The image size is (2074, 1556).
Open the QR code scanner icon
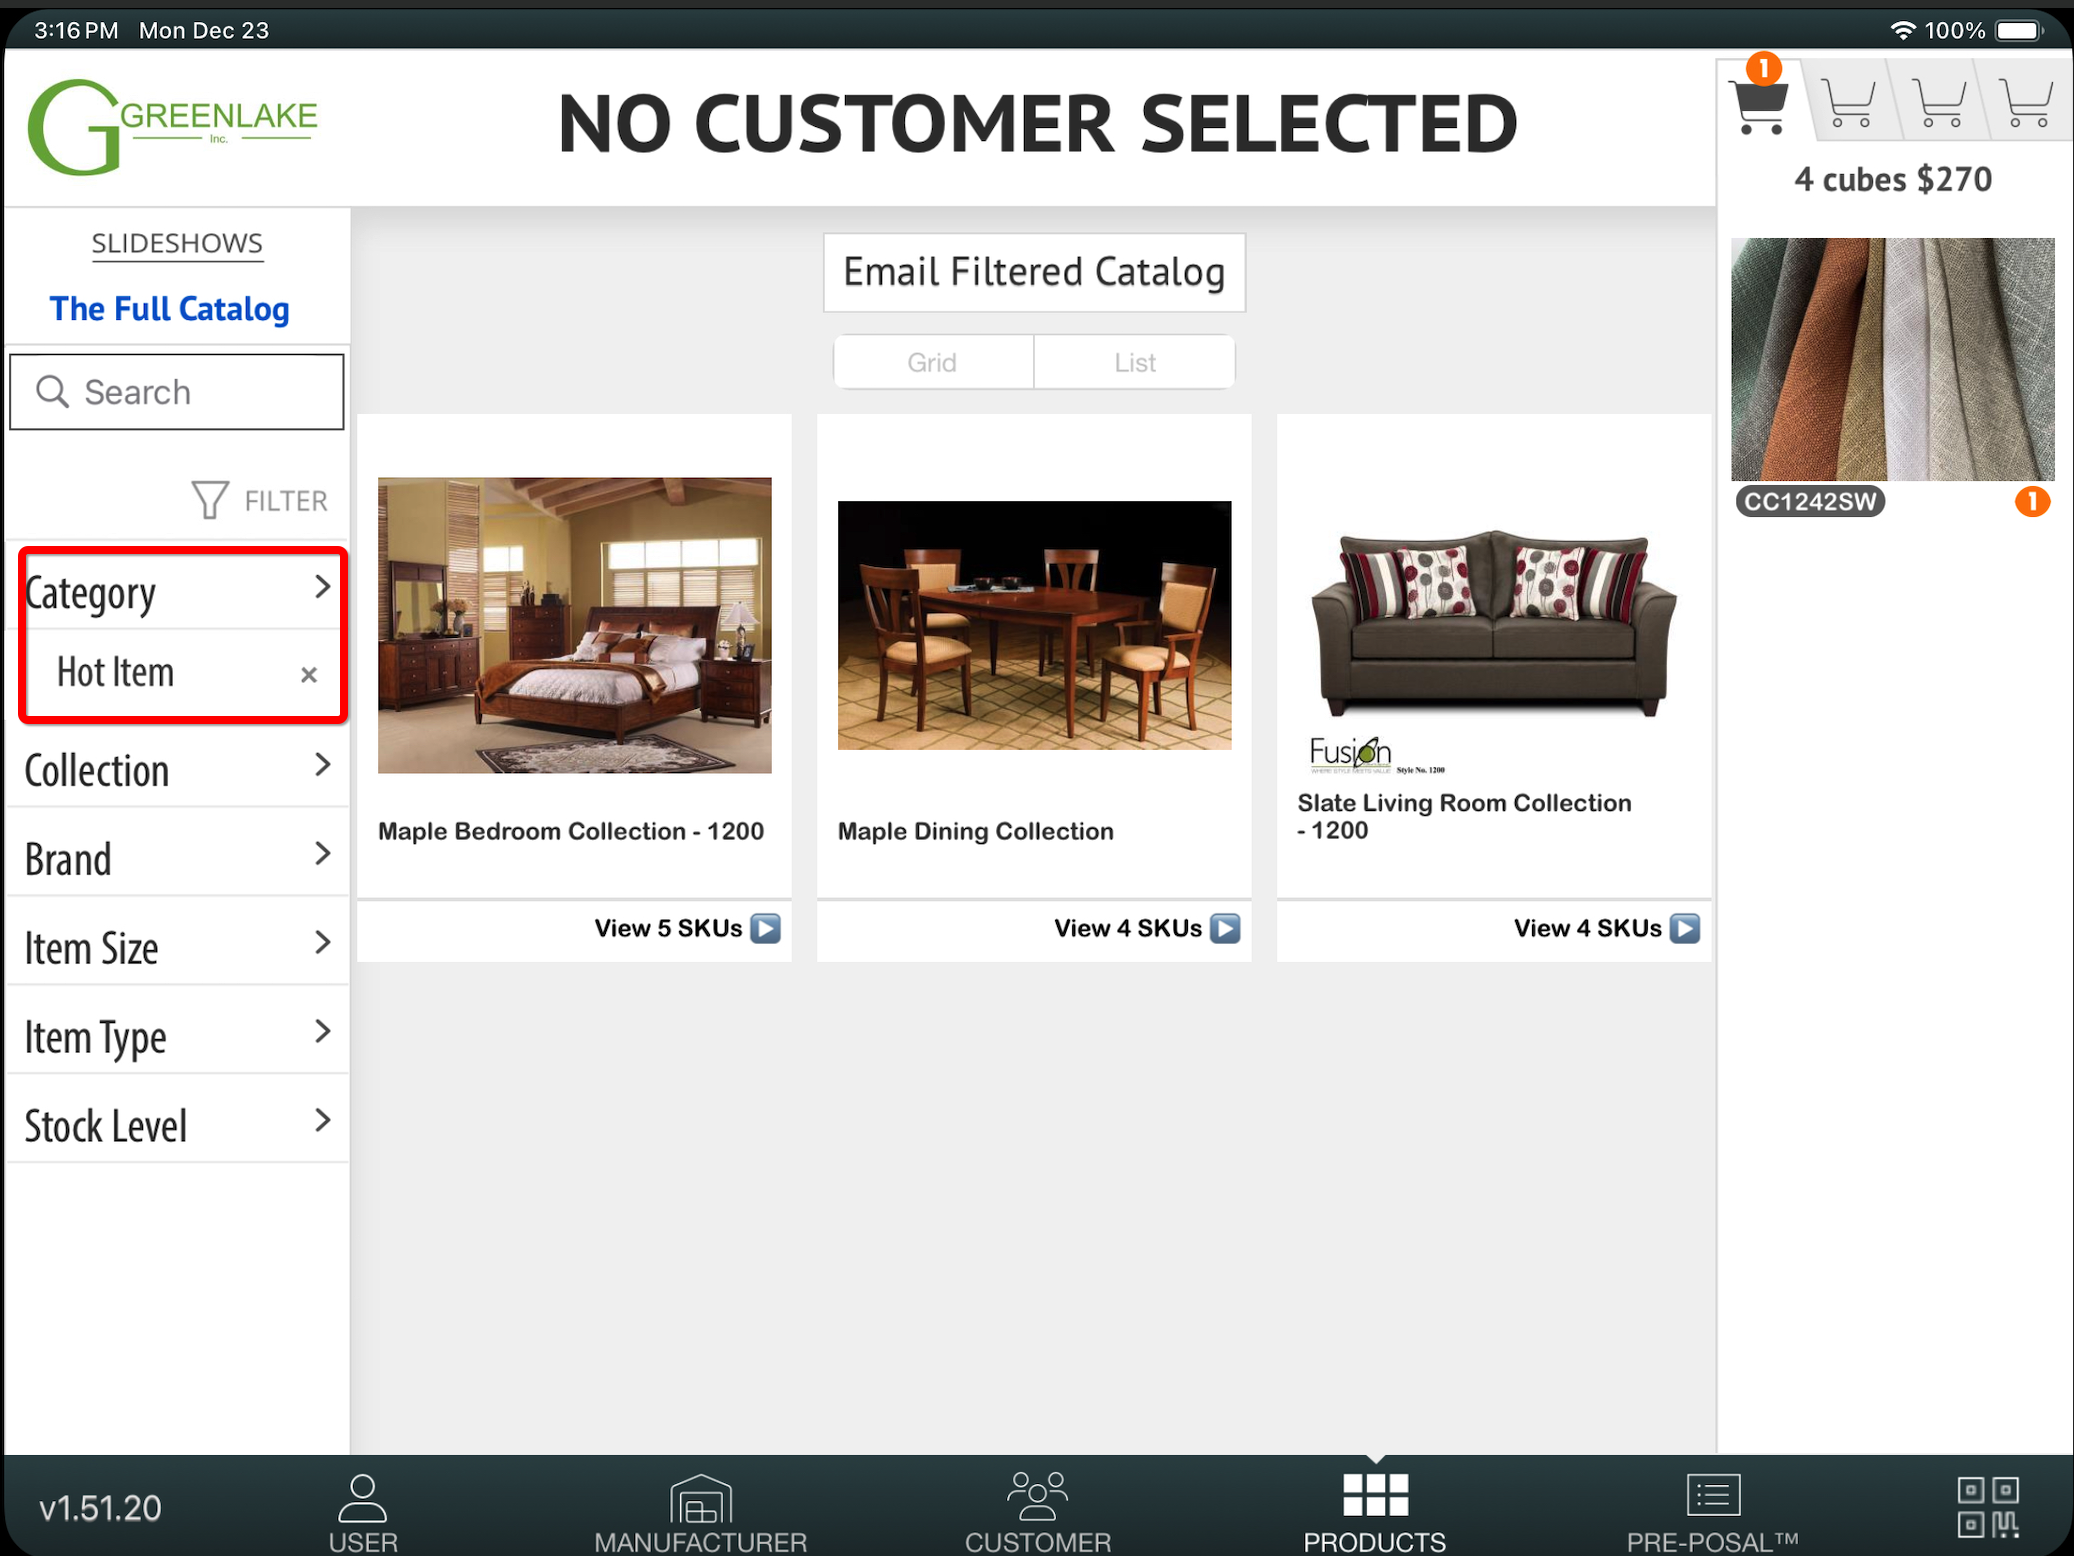(1987, 1506)
